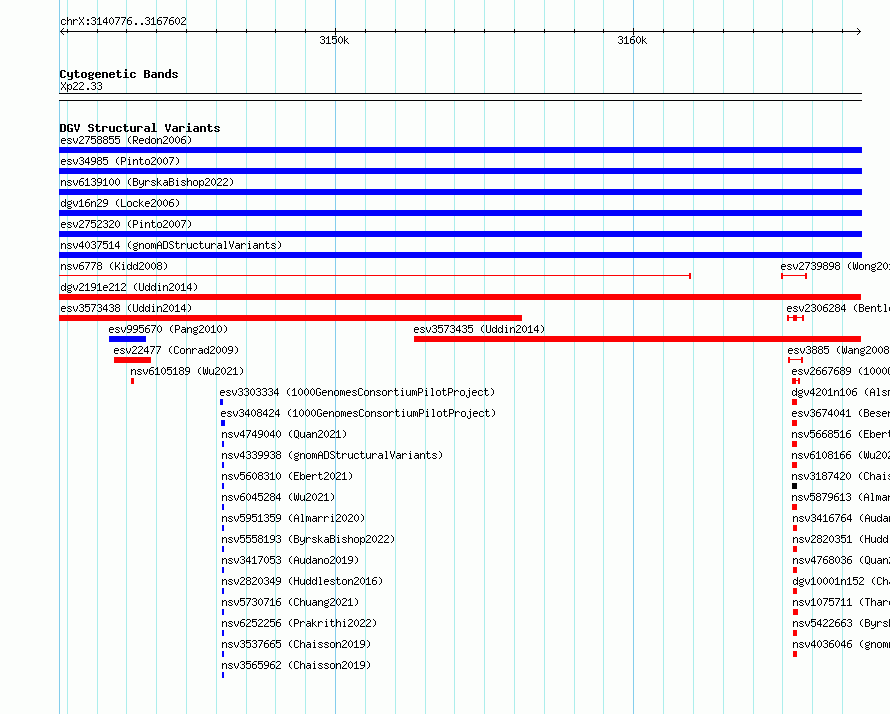Click the esv3573438 (Uddin2014) label

pyautogui.click(x=126, y=308)
